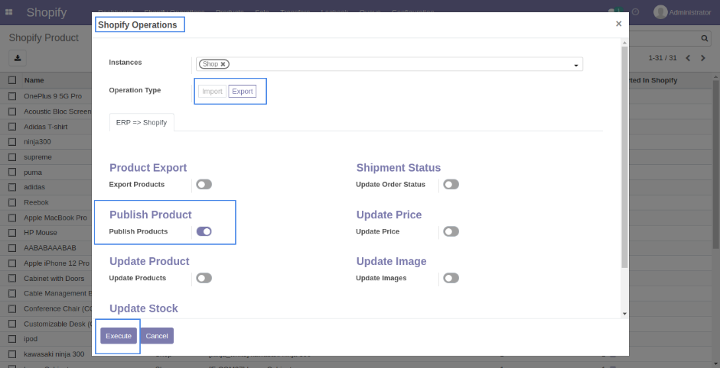Open the ERP => Shopify tab
Screen dimensions: 720x368
(x=141, y=123)
